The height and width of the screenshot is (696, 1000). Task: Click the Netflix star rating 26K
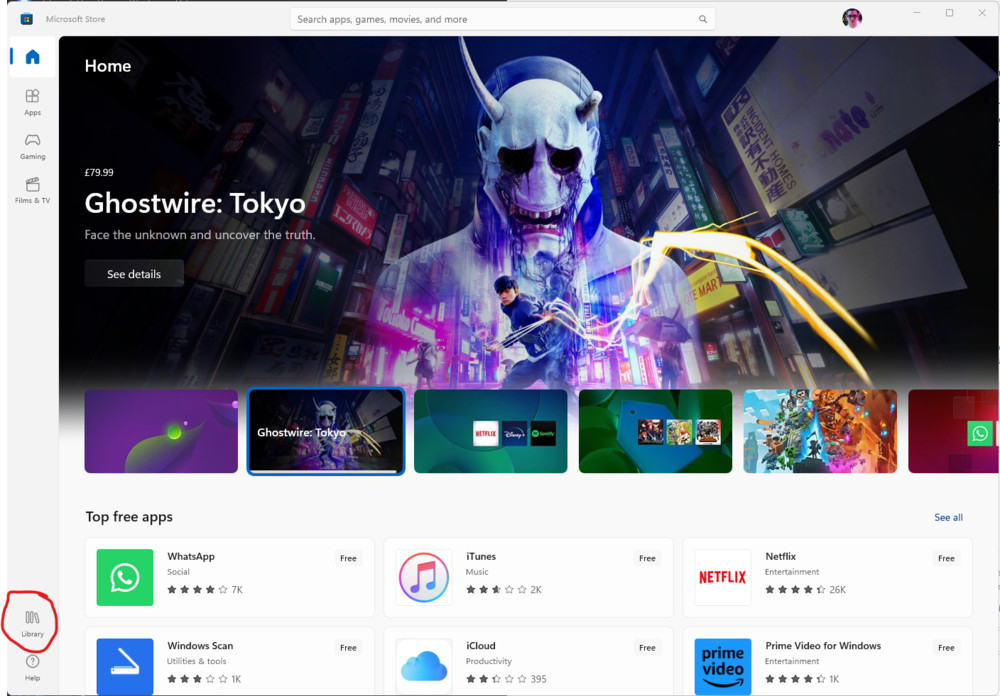click(x=806, y=589)
